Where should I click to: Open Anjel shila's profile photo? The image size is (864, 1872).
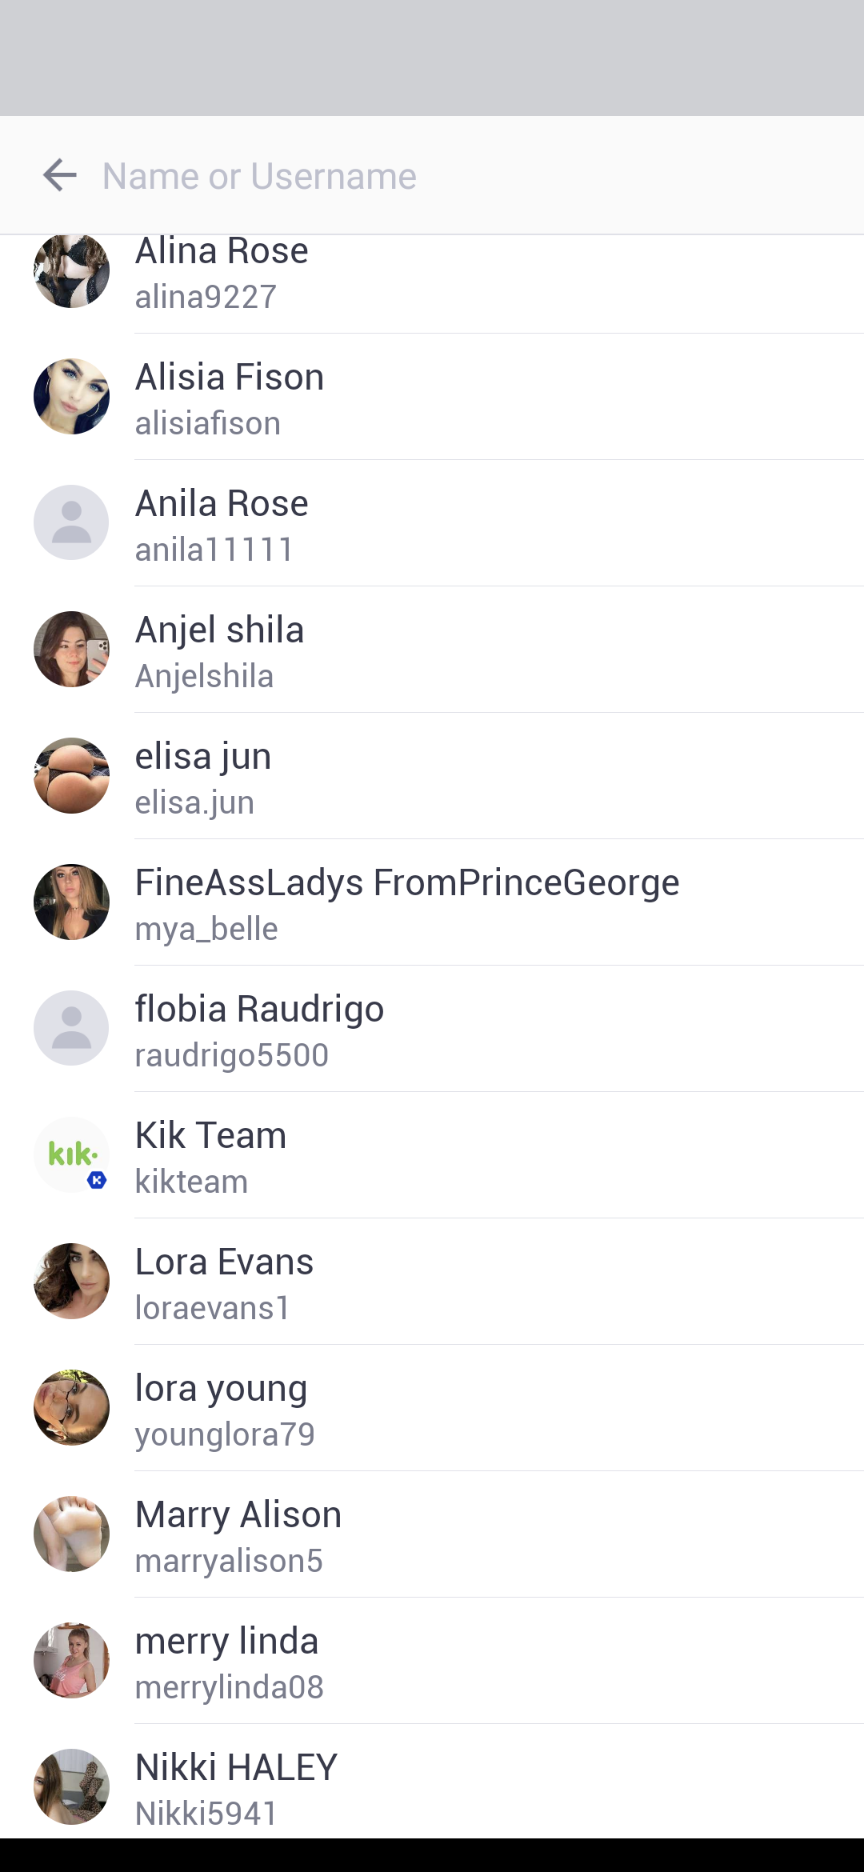point(71,649)
